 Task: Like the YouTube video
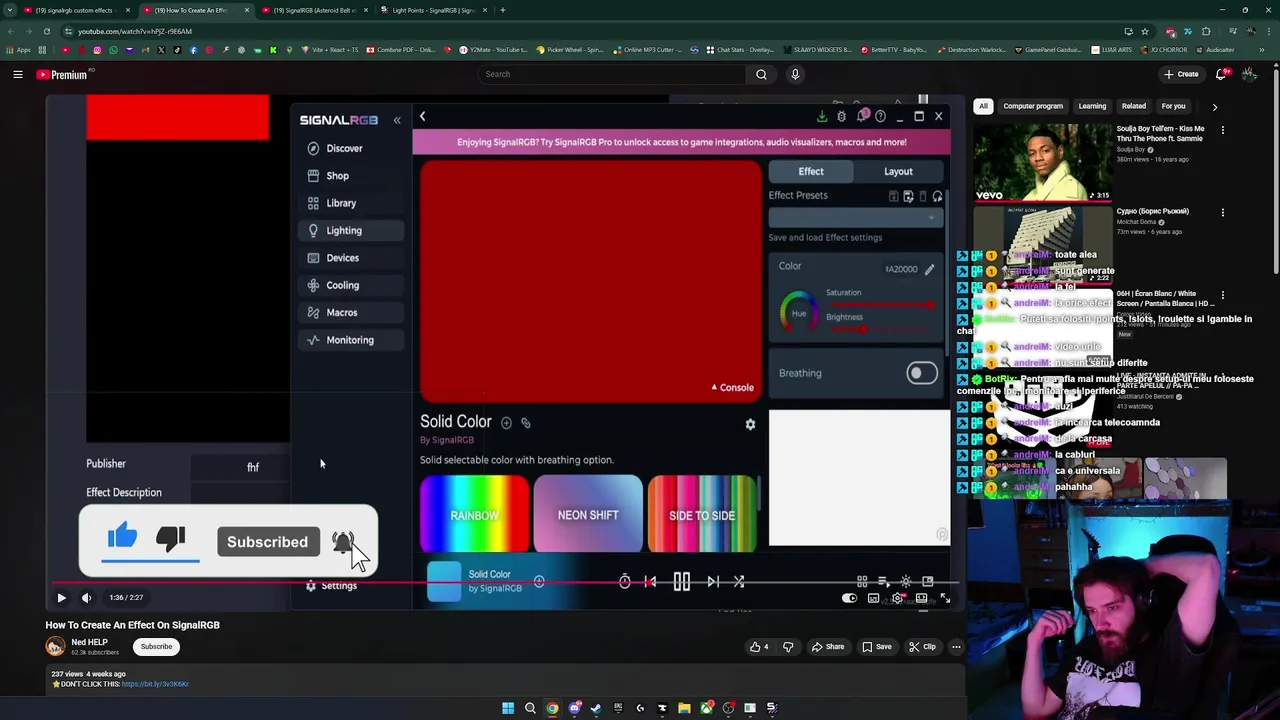point(760,647)
